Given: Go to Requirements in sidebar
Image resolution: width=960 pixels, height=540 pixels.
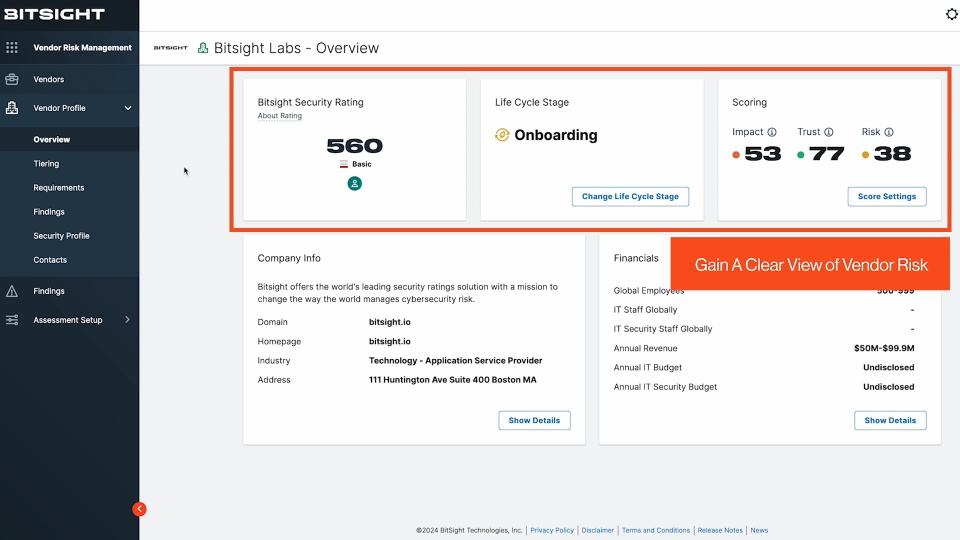Looking at the screenshot, I should [58, 188].
